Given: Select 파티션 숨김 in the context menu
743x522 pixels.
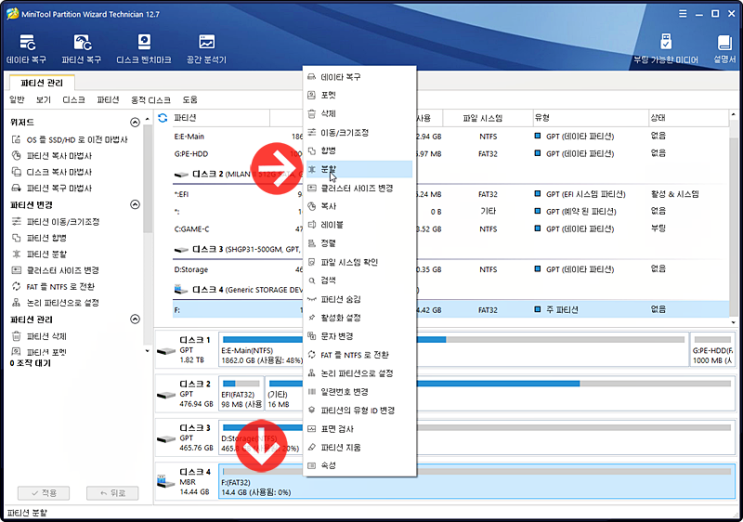Looking at the screenshot, I should click(x=359, y=299).
